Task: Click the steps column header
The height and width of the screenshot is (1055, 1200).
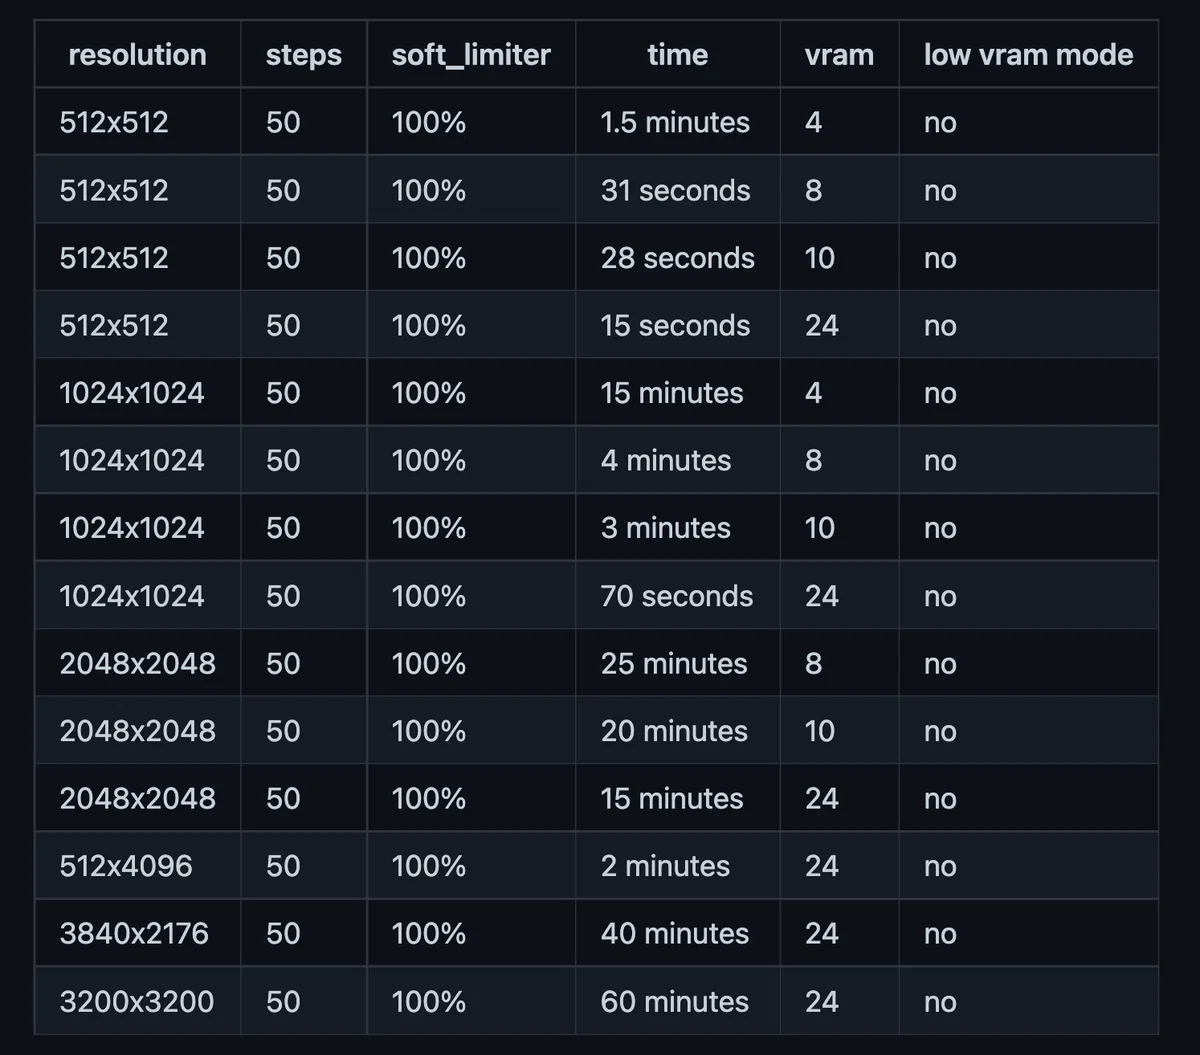Action: tap(303, 54)
